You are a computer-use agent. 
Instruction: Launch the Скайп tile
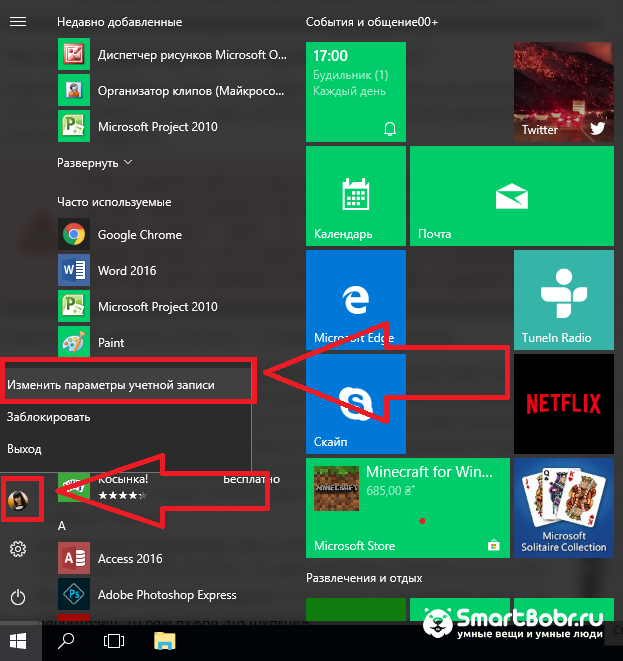point(356,404)
